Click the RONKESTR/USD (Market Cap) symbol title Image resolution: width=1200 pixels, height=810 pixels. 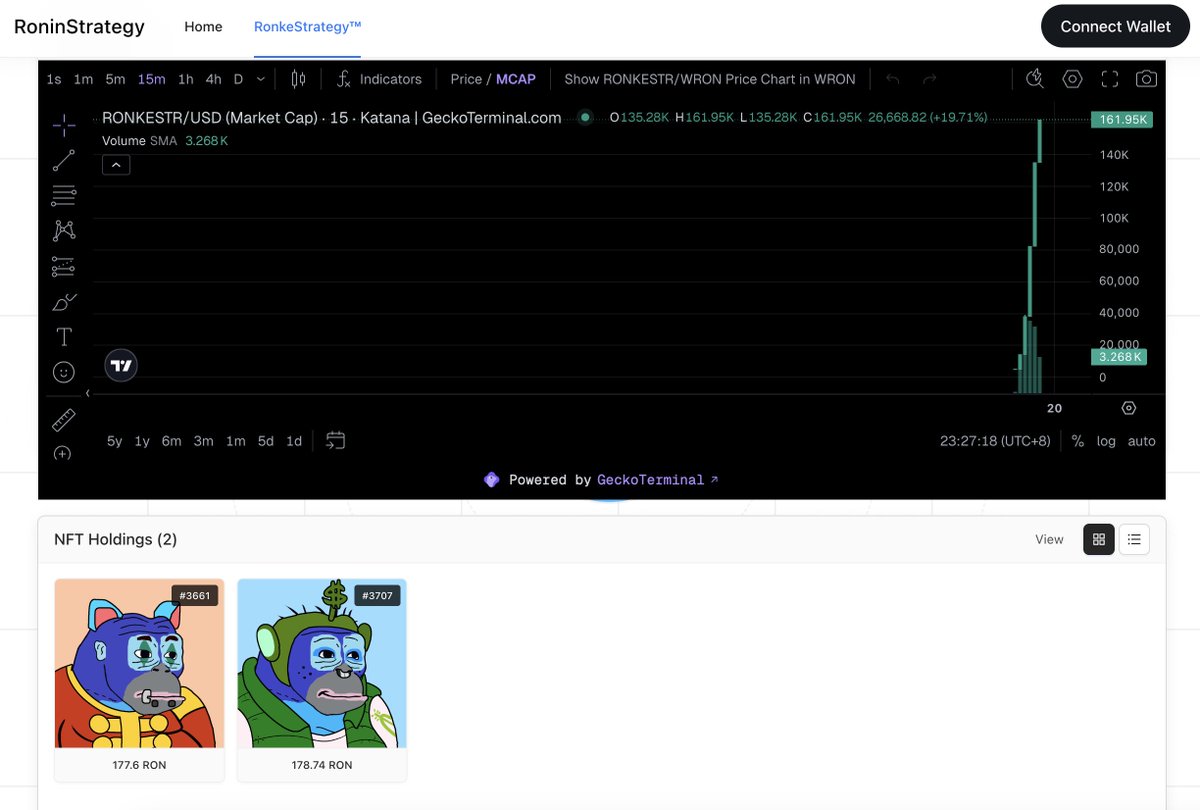[x=332, y=118]
